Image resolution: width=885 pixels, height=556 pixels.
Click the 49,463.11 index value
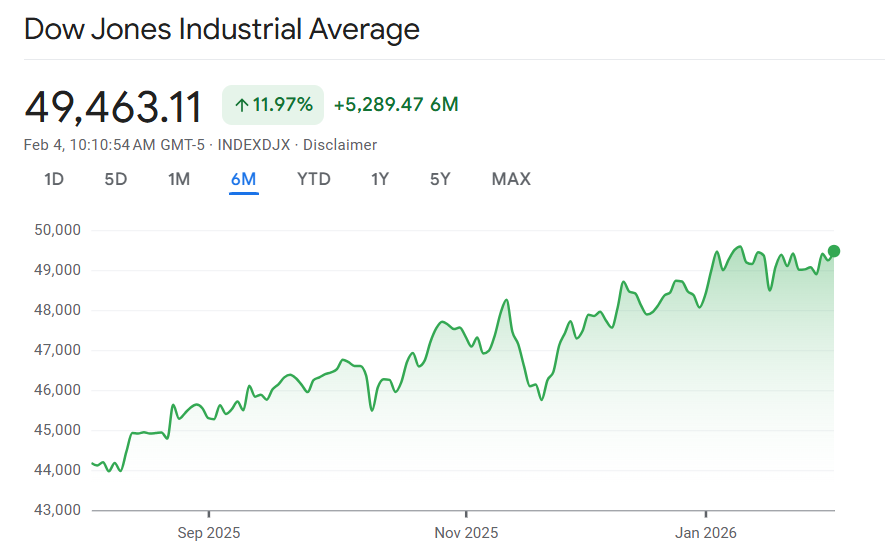click(113, 106)
